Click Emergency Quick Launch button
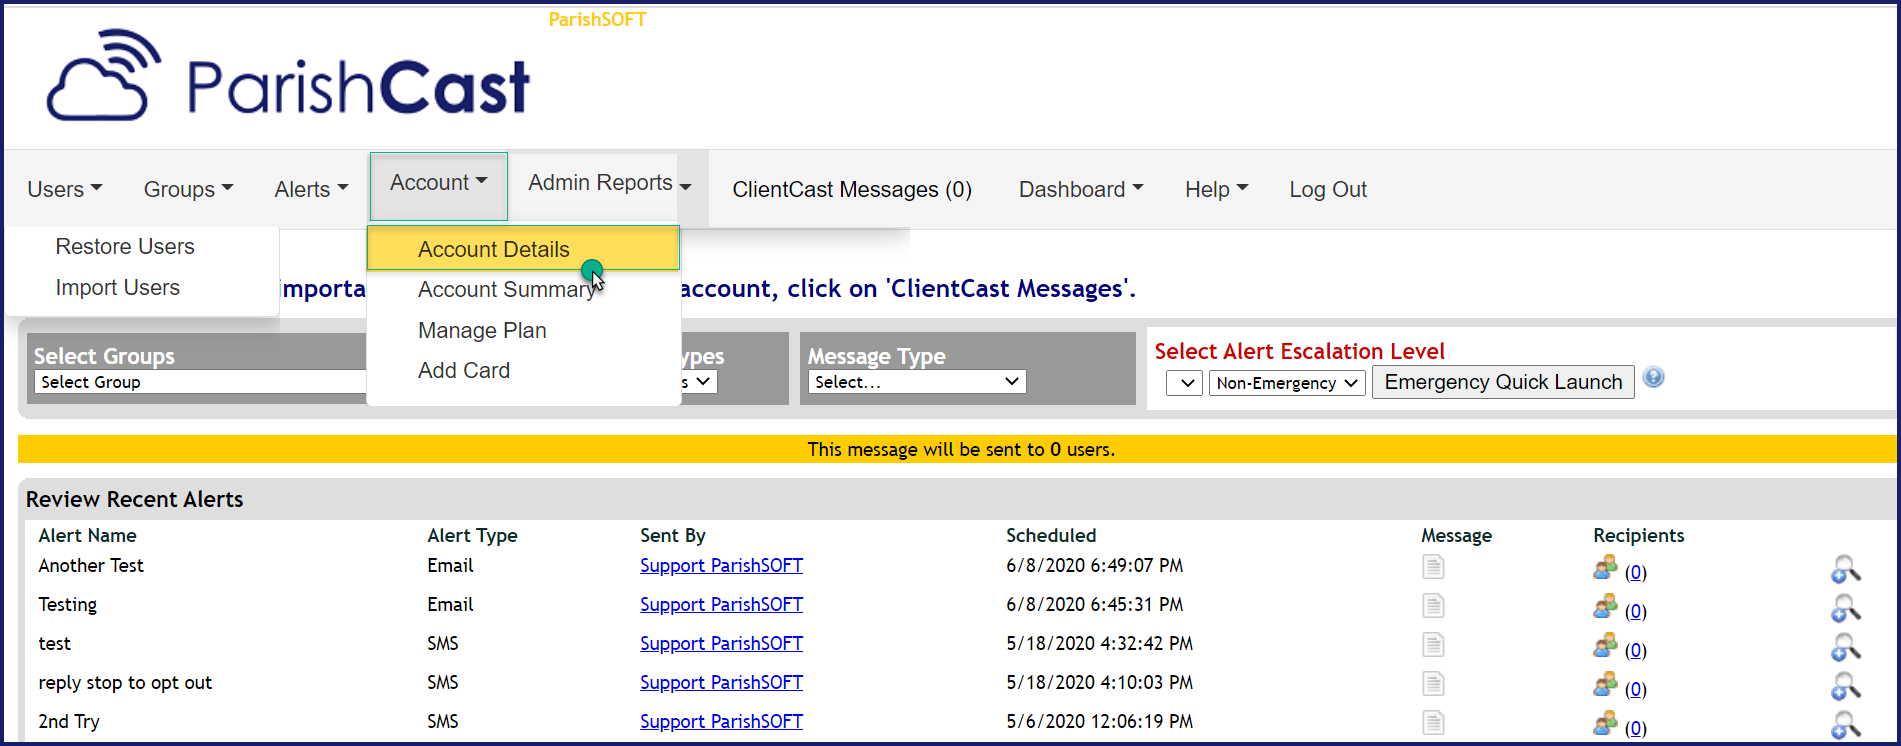The image size is (1901, 746). coord(1503,382)
